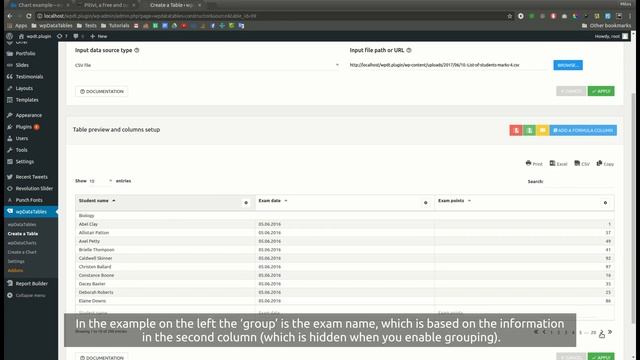
Task: Click the green table action button
Action: (529, 130)
